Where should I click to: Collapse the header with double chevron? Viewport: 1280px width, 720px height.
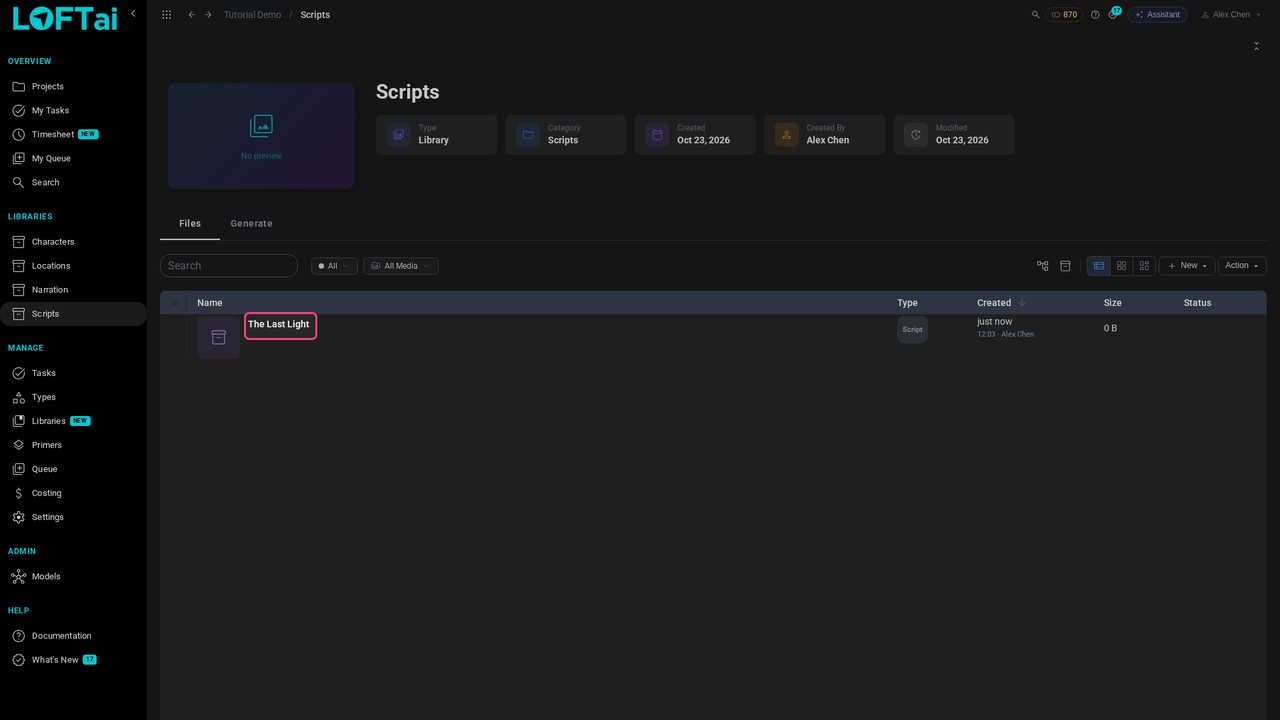(1256, 46)
